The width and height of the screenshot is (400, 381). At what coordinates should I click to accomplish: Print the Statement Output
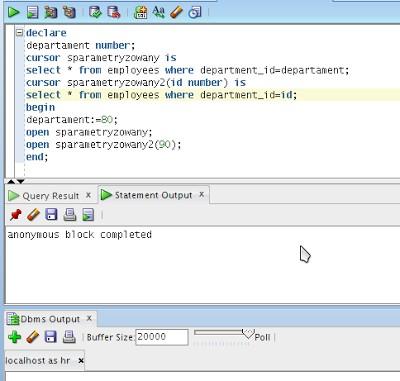point(70,215)
